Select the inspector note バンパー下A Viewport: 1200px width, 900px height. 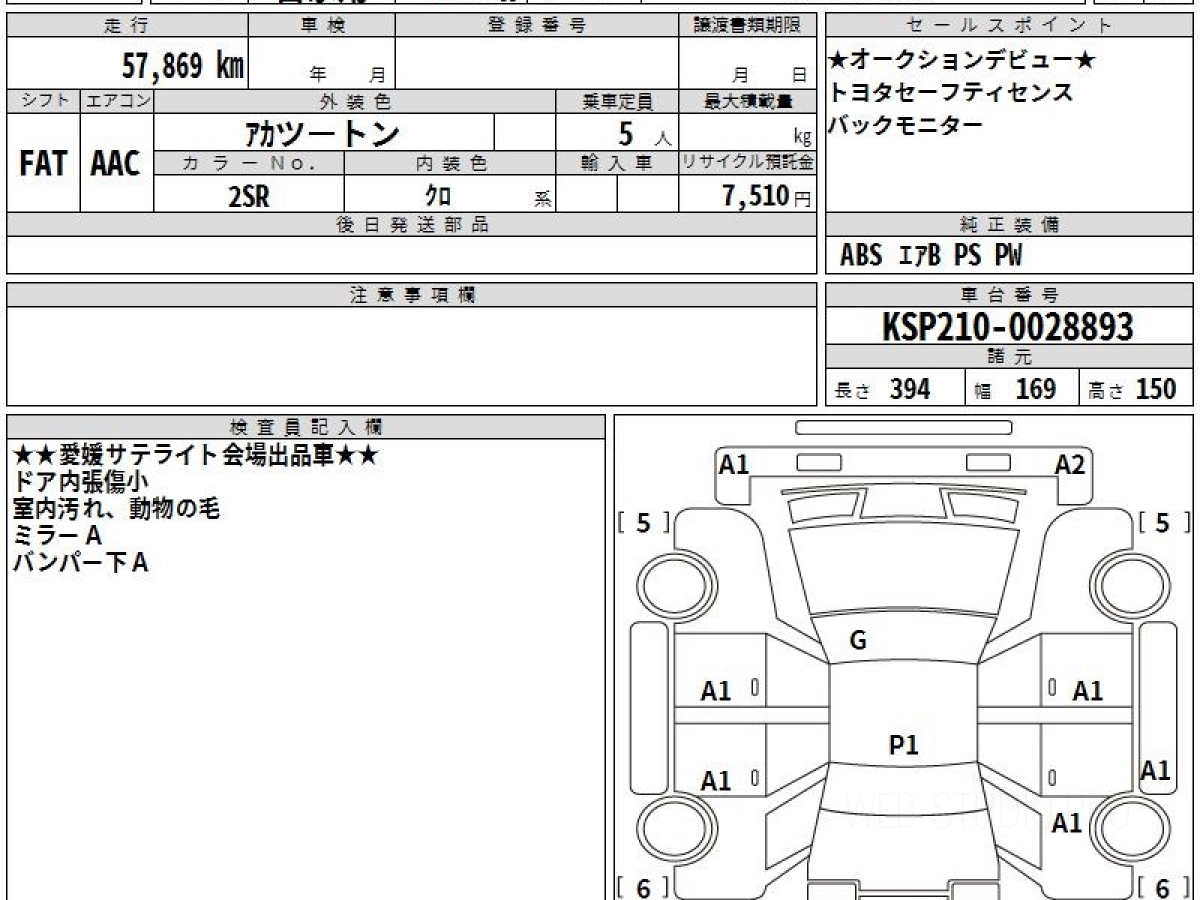pos(80,563)
